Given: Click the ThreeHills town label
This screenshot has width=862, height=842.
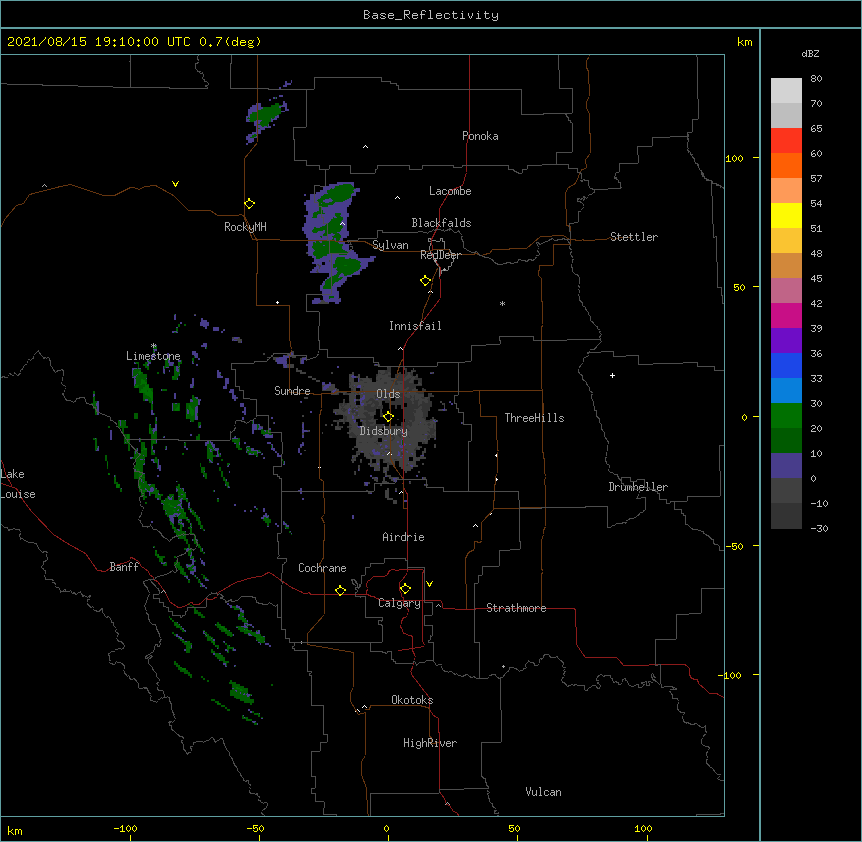Looking at the screenshot, I should pos(534,418).
